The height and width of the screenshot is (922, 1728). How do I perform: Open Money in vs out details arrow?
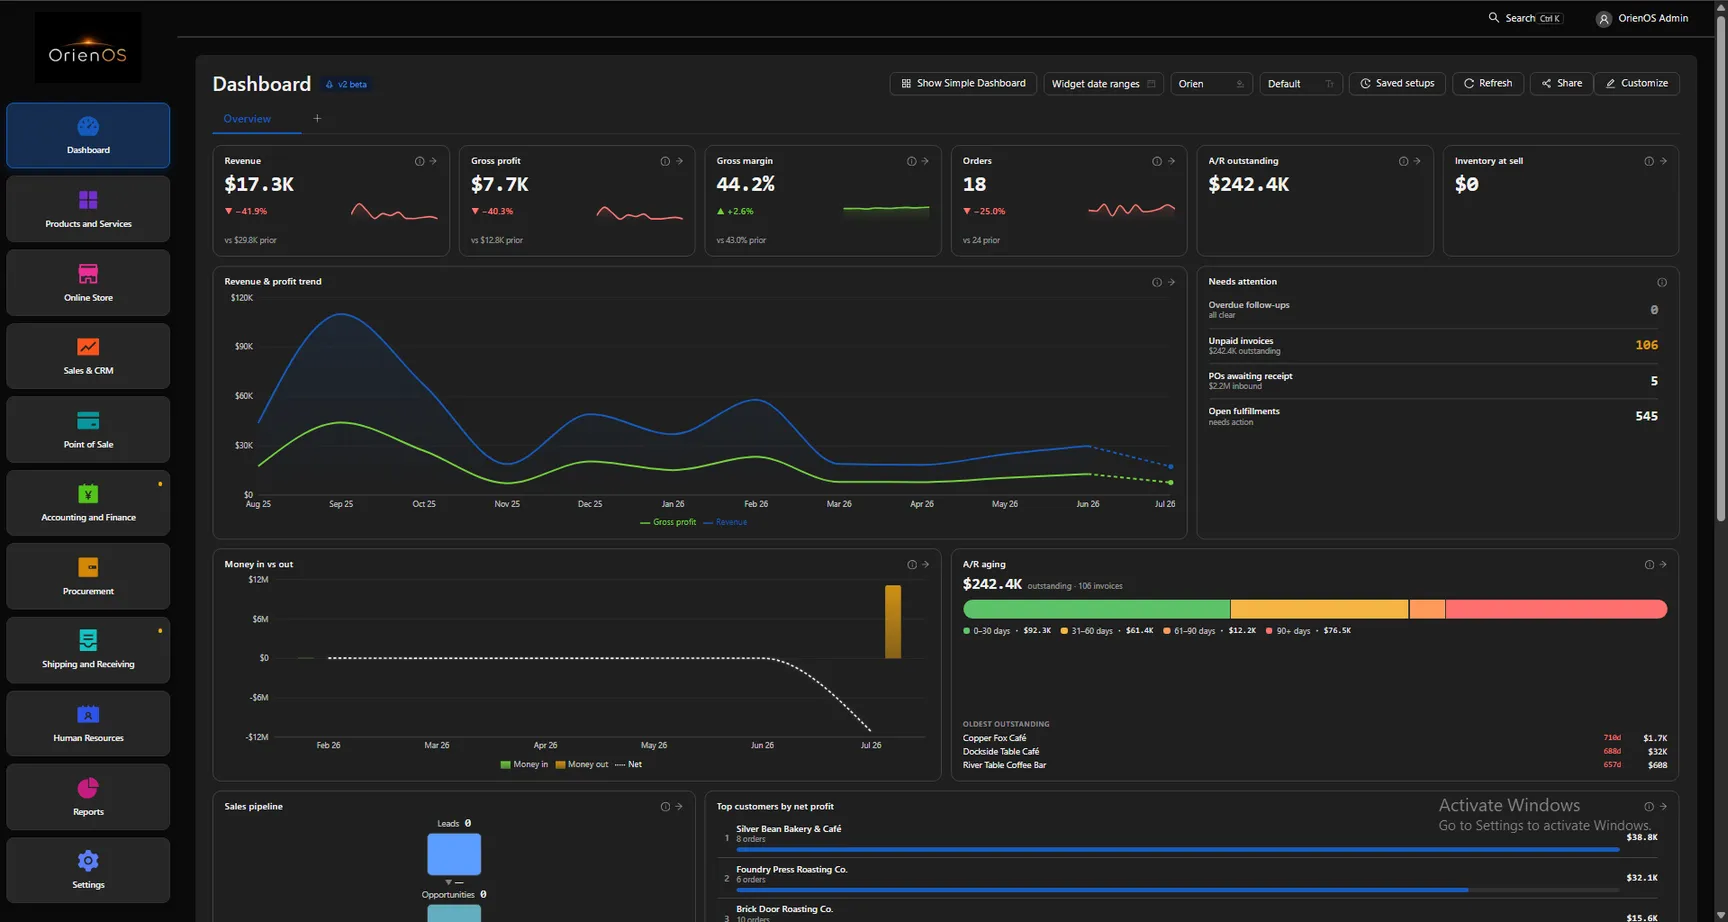(x=925, y=565)
